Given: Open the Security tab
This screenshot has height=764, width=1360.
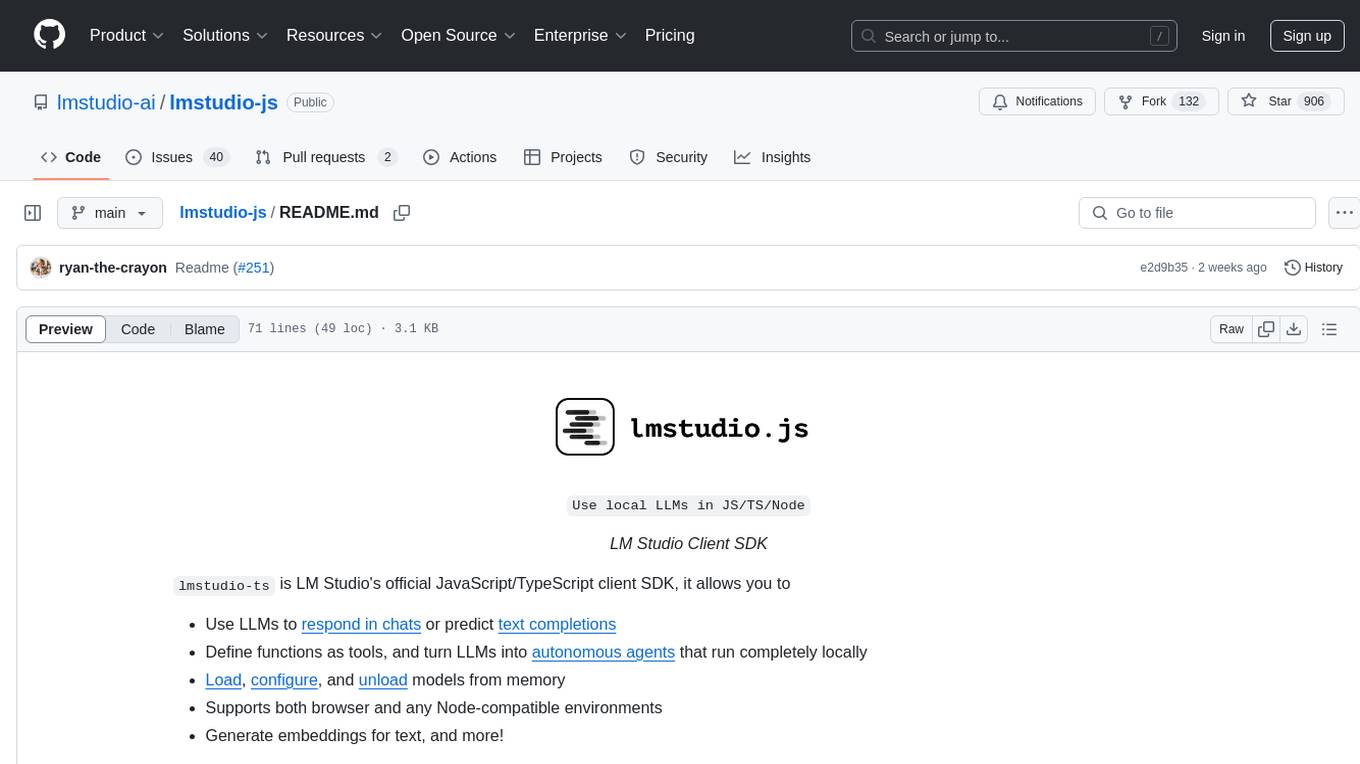Looking at the screenshot, I should coord(668,157).
